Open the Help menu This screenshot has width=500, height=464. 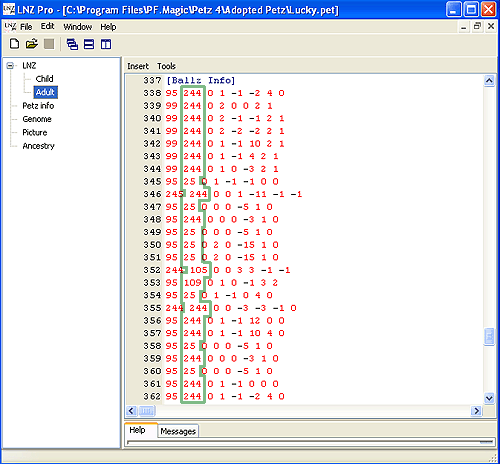(108, 27)
